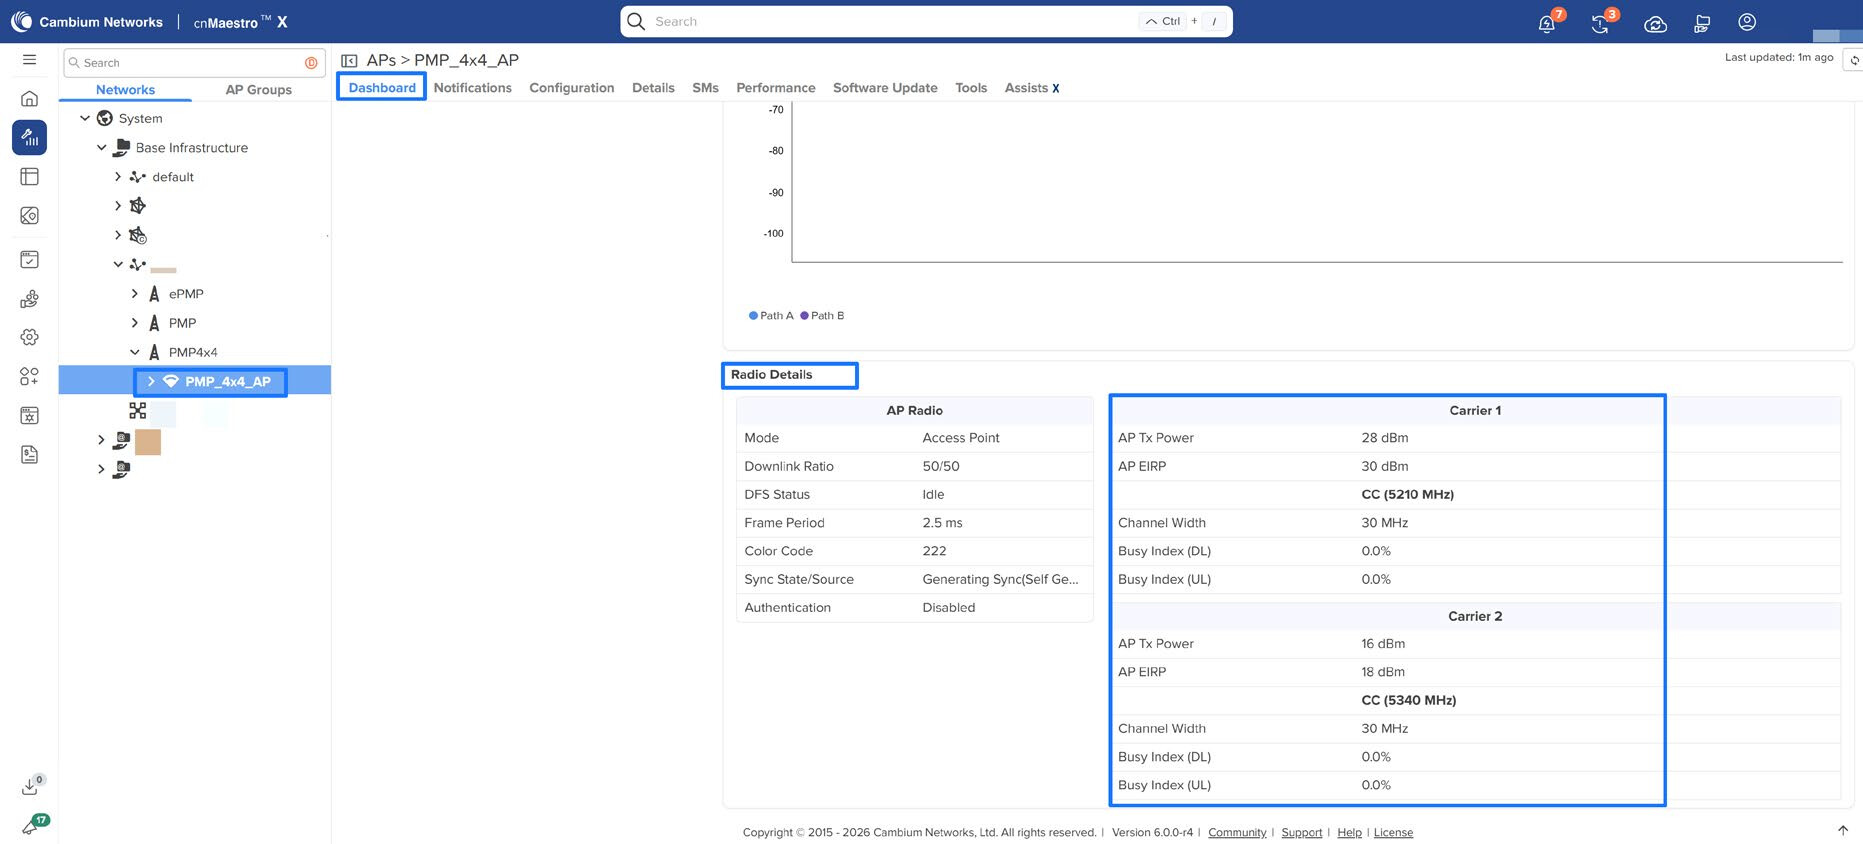
Task: Click the magnifier icon in the global search
Action: [x=636, y=21]
